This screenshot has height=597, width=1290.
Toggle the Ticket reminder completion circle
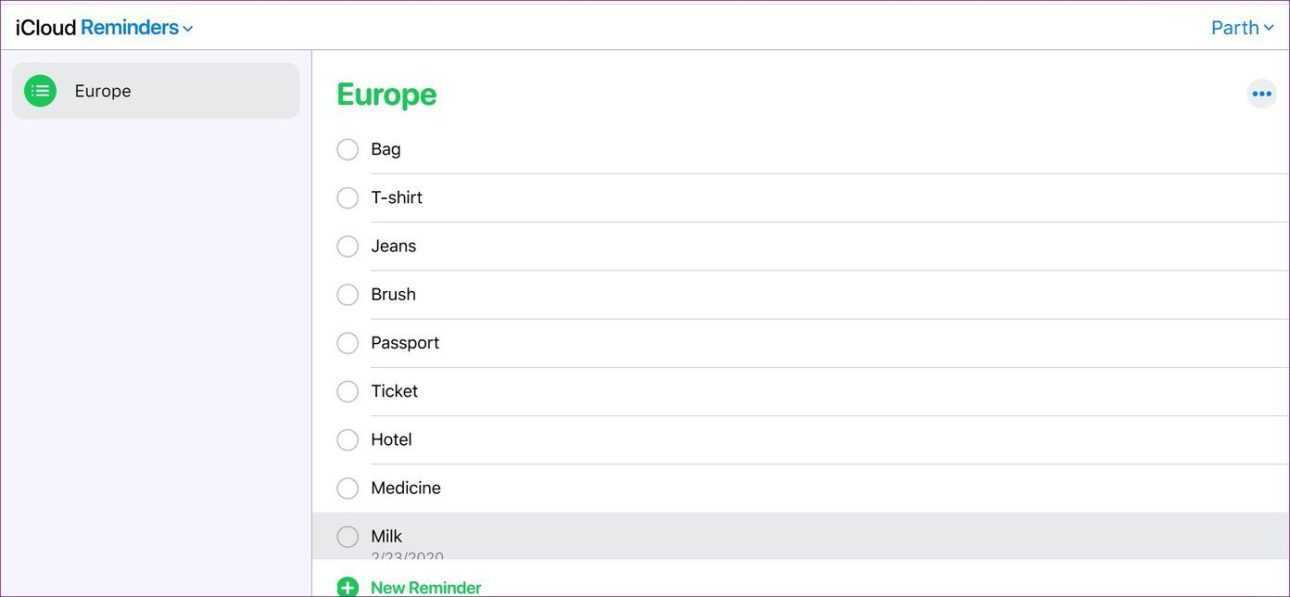pos(347,391)
